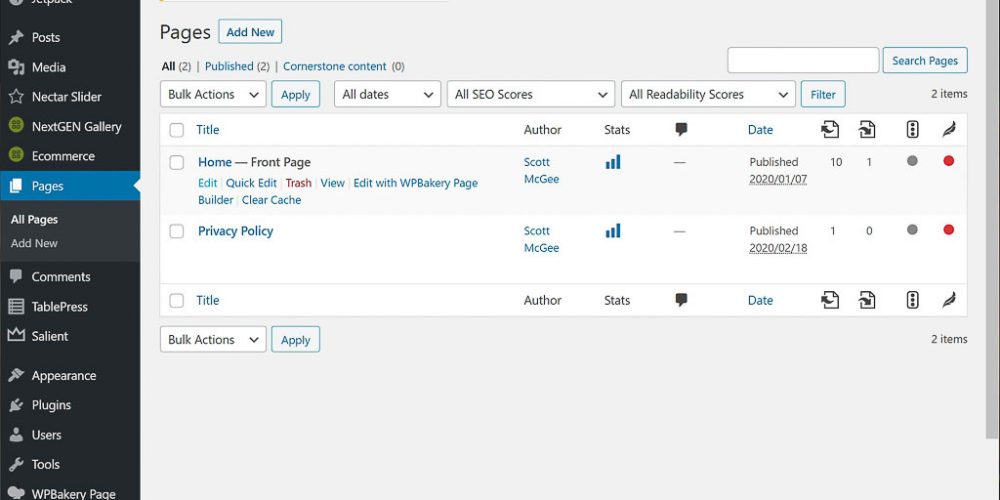Viewport: 1000px width, 500px height.
Task: Sort by the readability feather icon
Action: tap(948, 129)
